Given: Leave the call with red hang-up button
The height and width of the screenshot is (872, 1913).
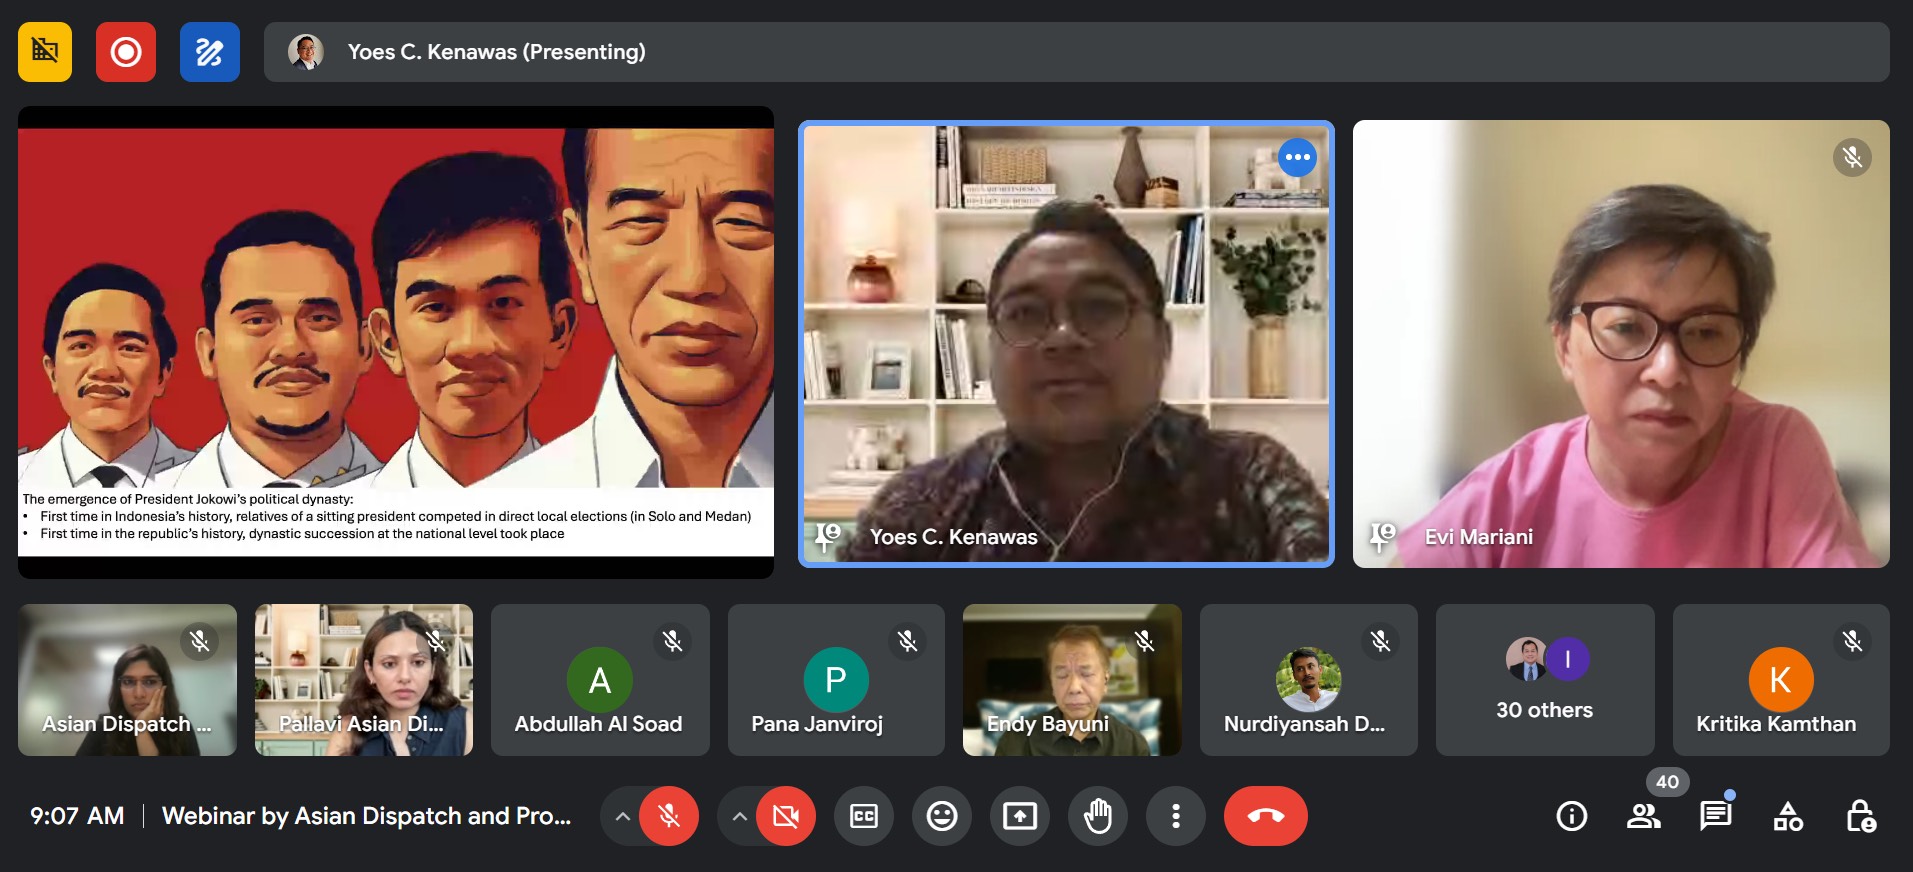Looking at the screenshot, I should click(1265, 816).
